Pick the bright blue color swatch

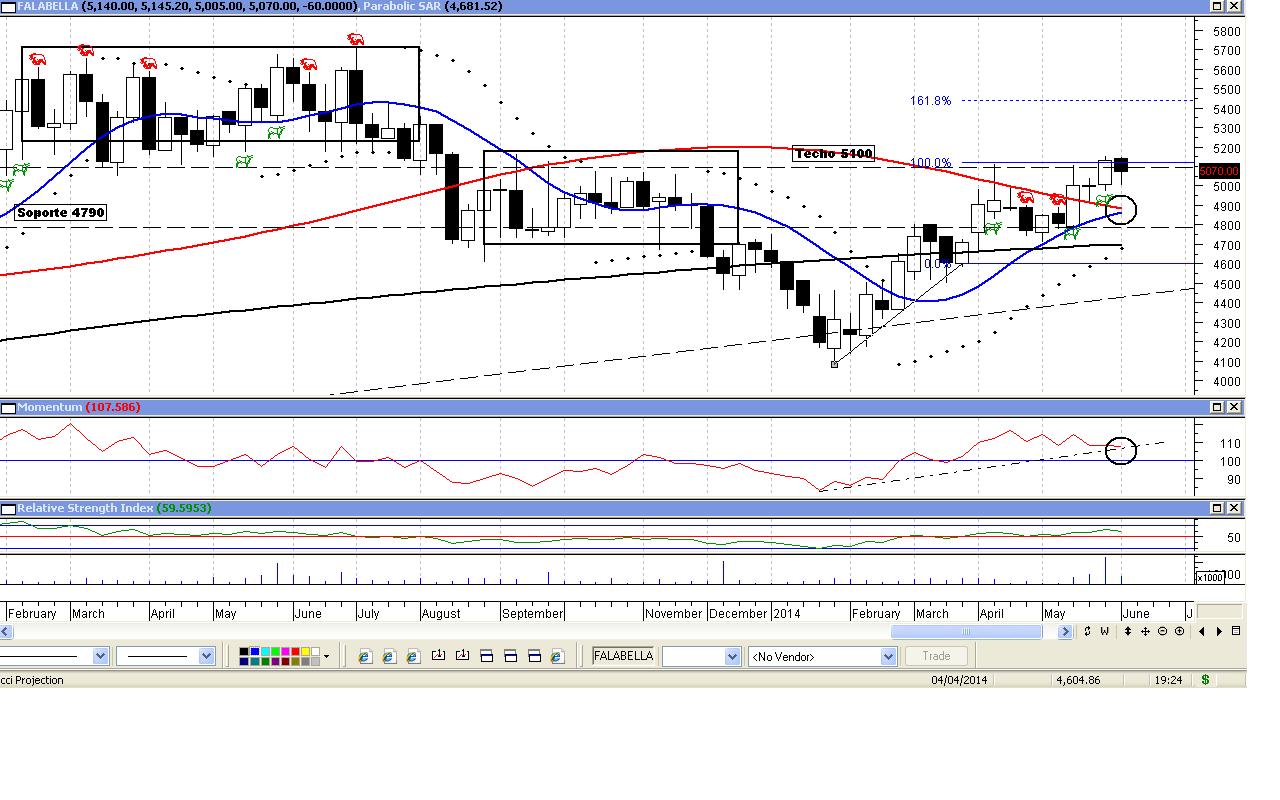[x=254, y=652]
